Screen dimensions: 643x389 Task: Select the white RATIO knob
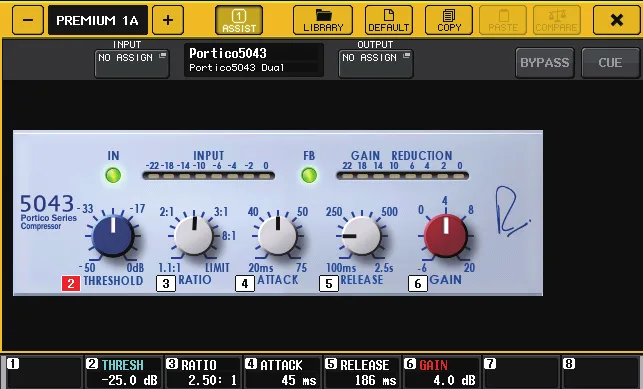coord(194,236)
